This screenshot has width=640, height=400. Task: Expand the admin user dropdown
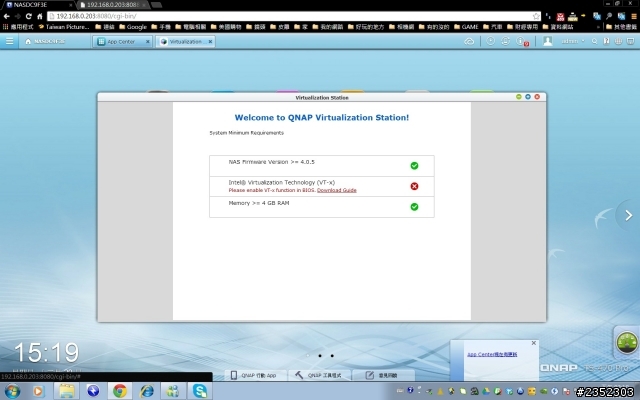tap(573, 41)
